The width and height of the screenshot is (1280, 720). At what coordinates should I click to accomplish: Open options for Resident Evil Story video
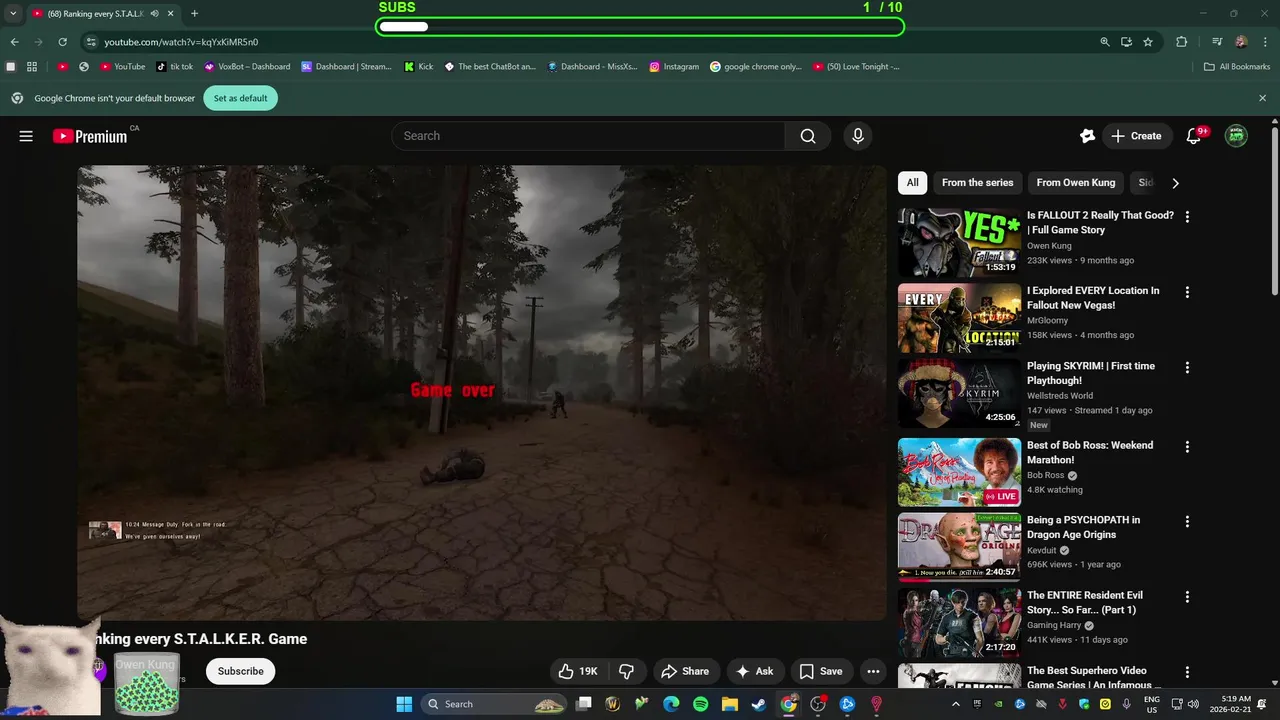[1187, 596]
